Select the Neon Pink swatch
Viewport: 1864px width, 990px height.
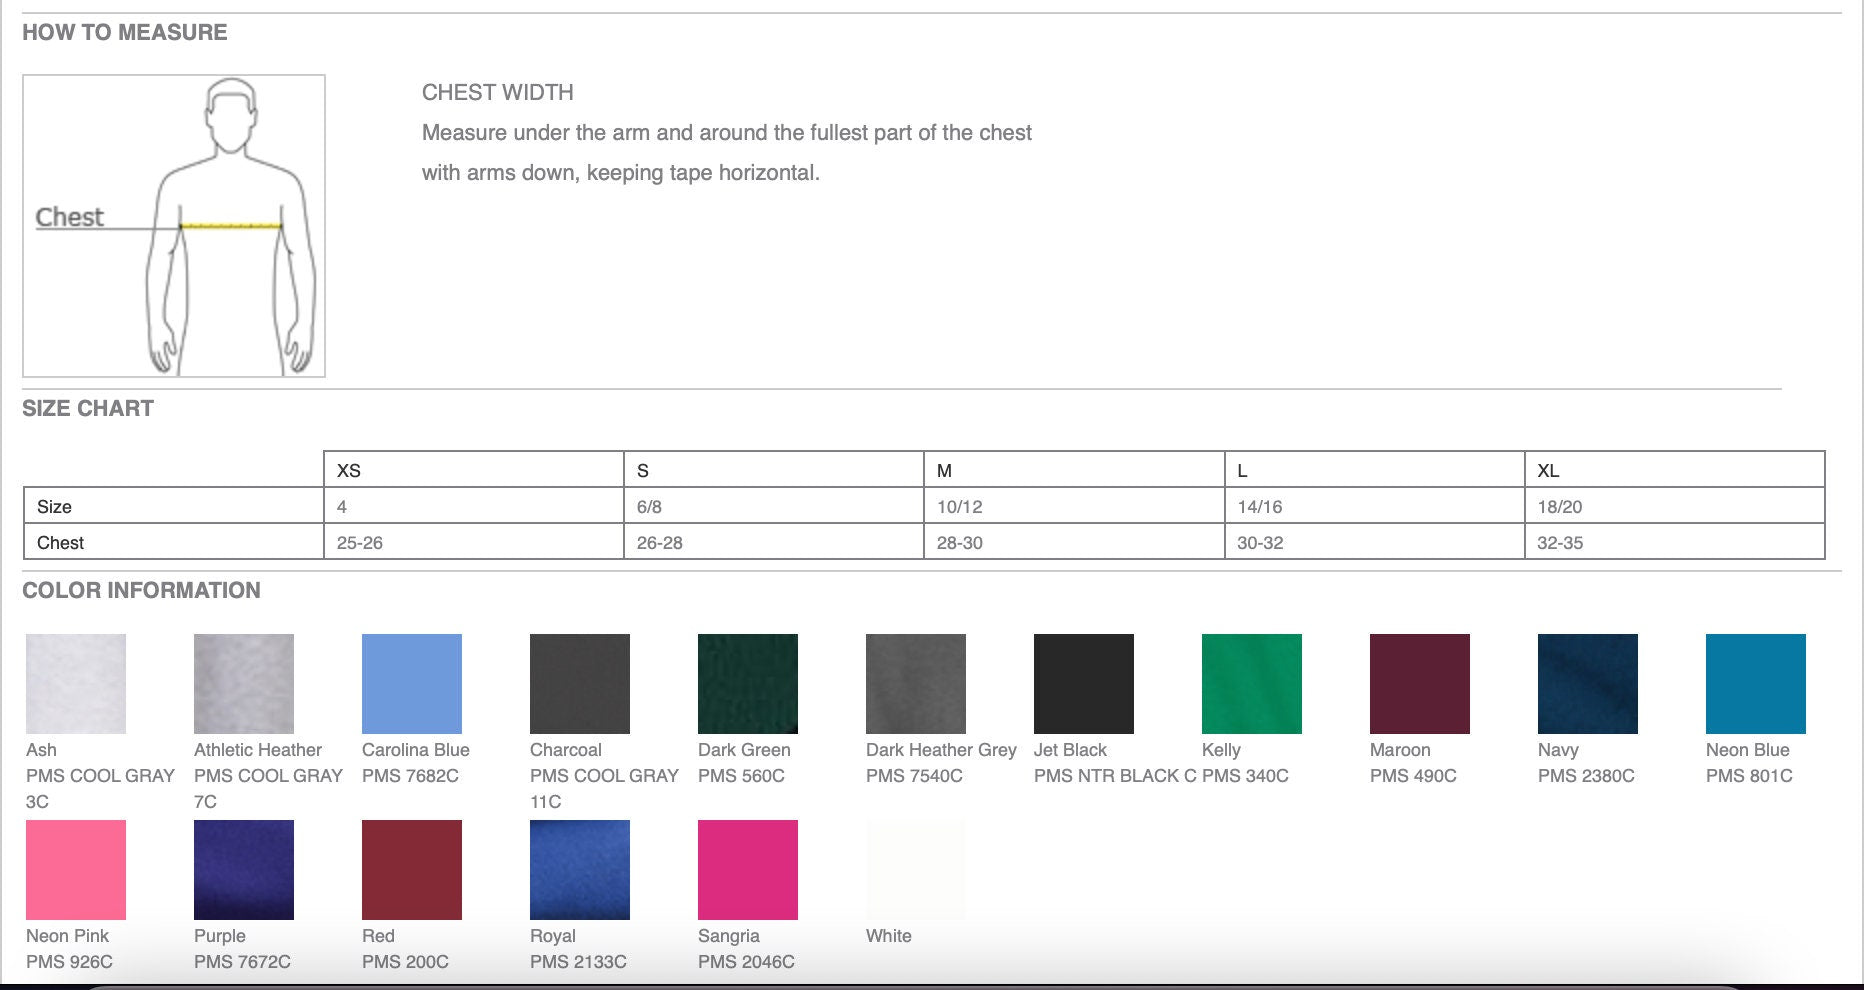point(76,870)
